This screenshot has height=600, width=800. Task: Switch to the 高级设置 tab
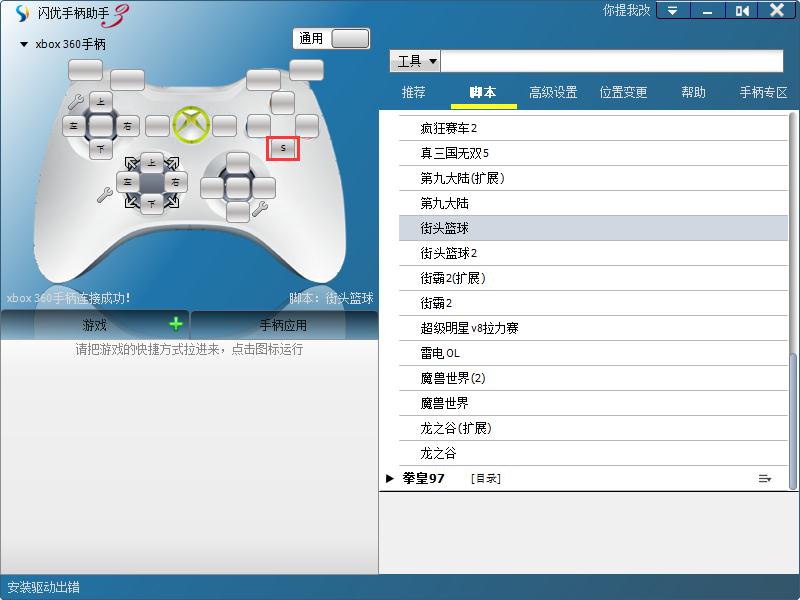click(555, 91)
